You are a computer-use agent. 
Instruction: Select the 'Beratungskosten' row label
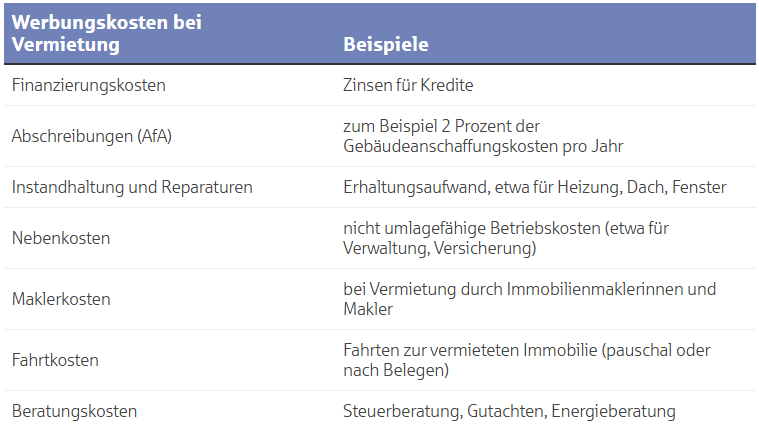pos(75,411)
